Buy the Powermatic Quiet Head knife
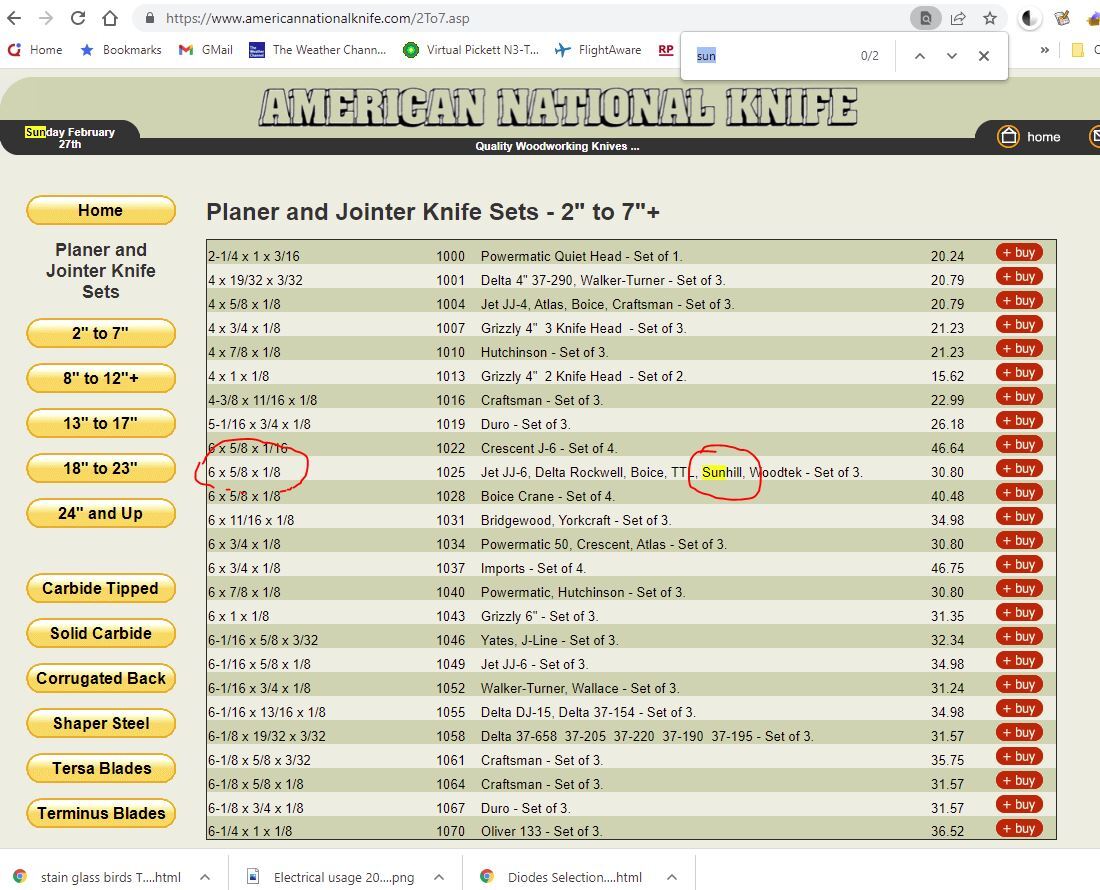 tap(1019, 252)
